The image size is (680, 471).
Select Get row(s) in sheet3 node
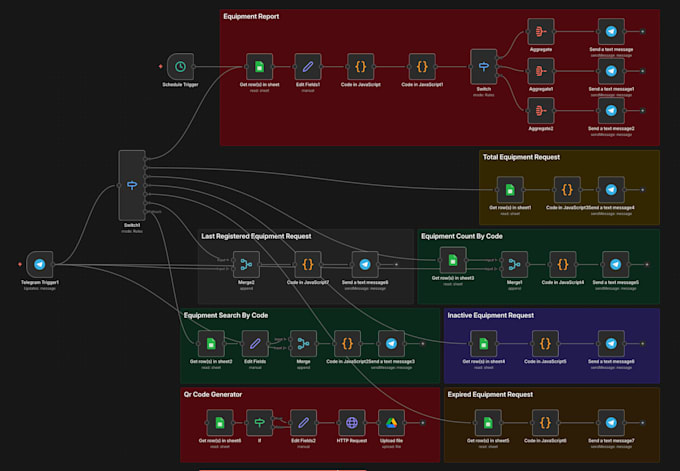(x=453, y=260)
